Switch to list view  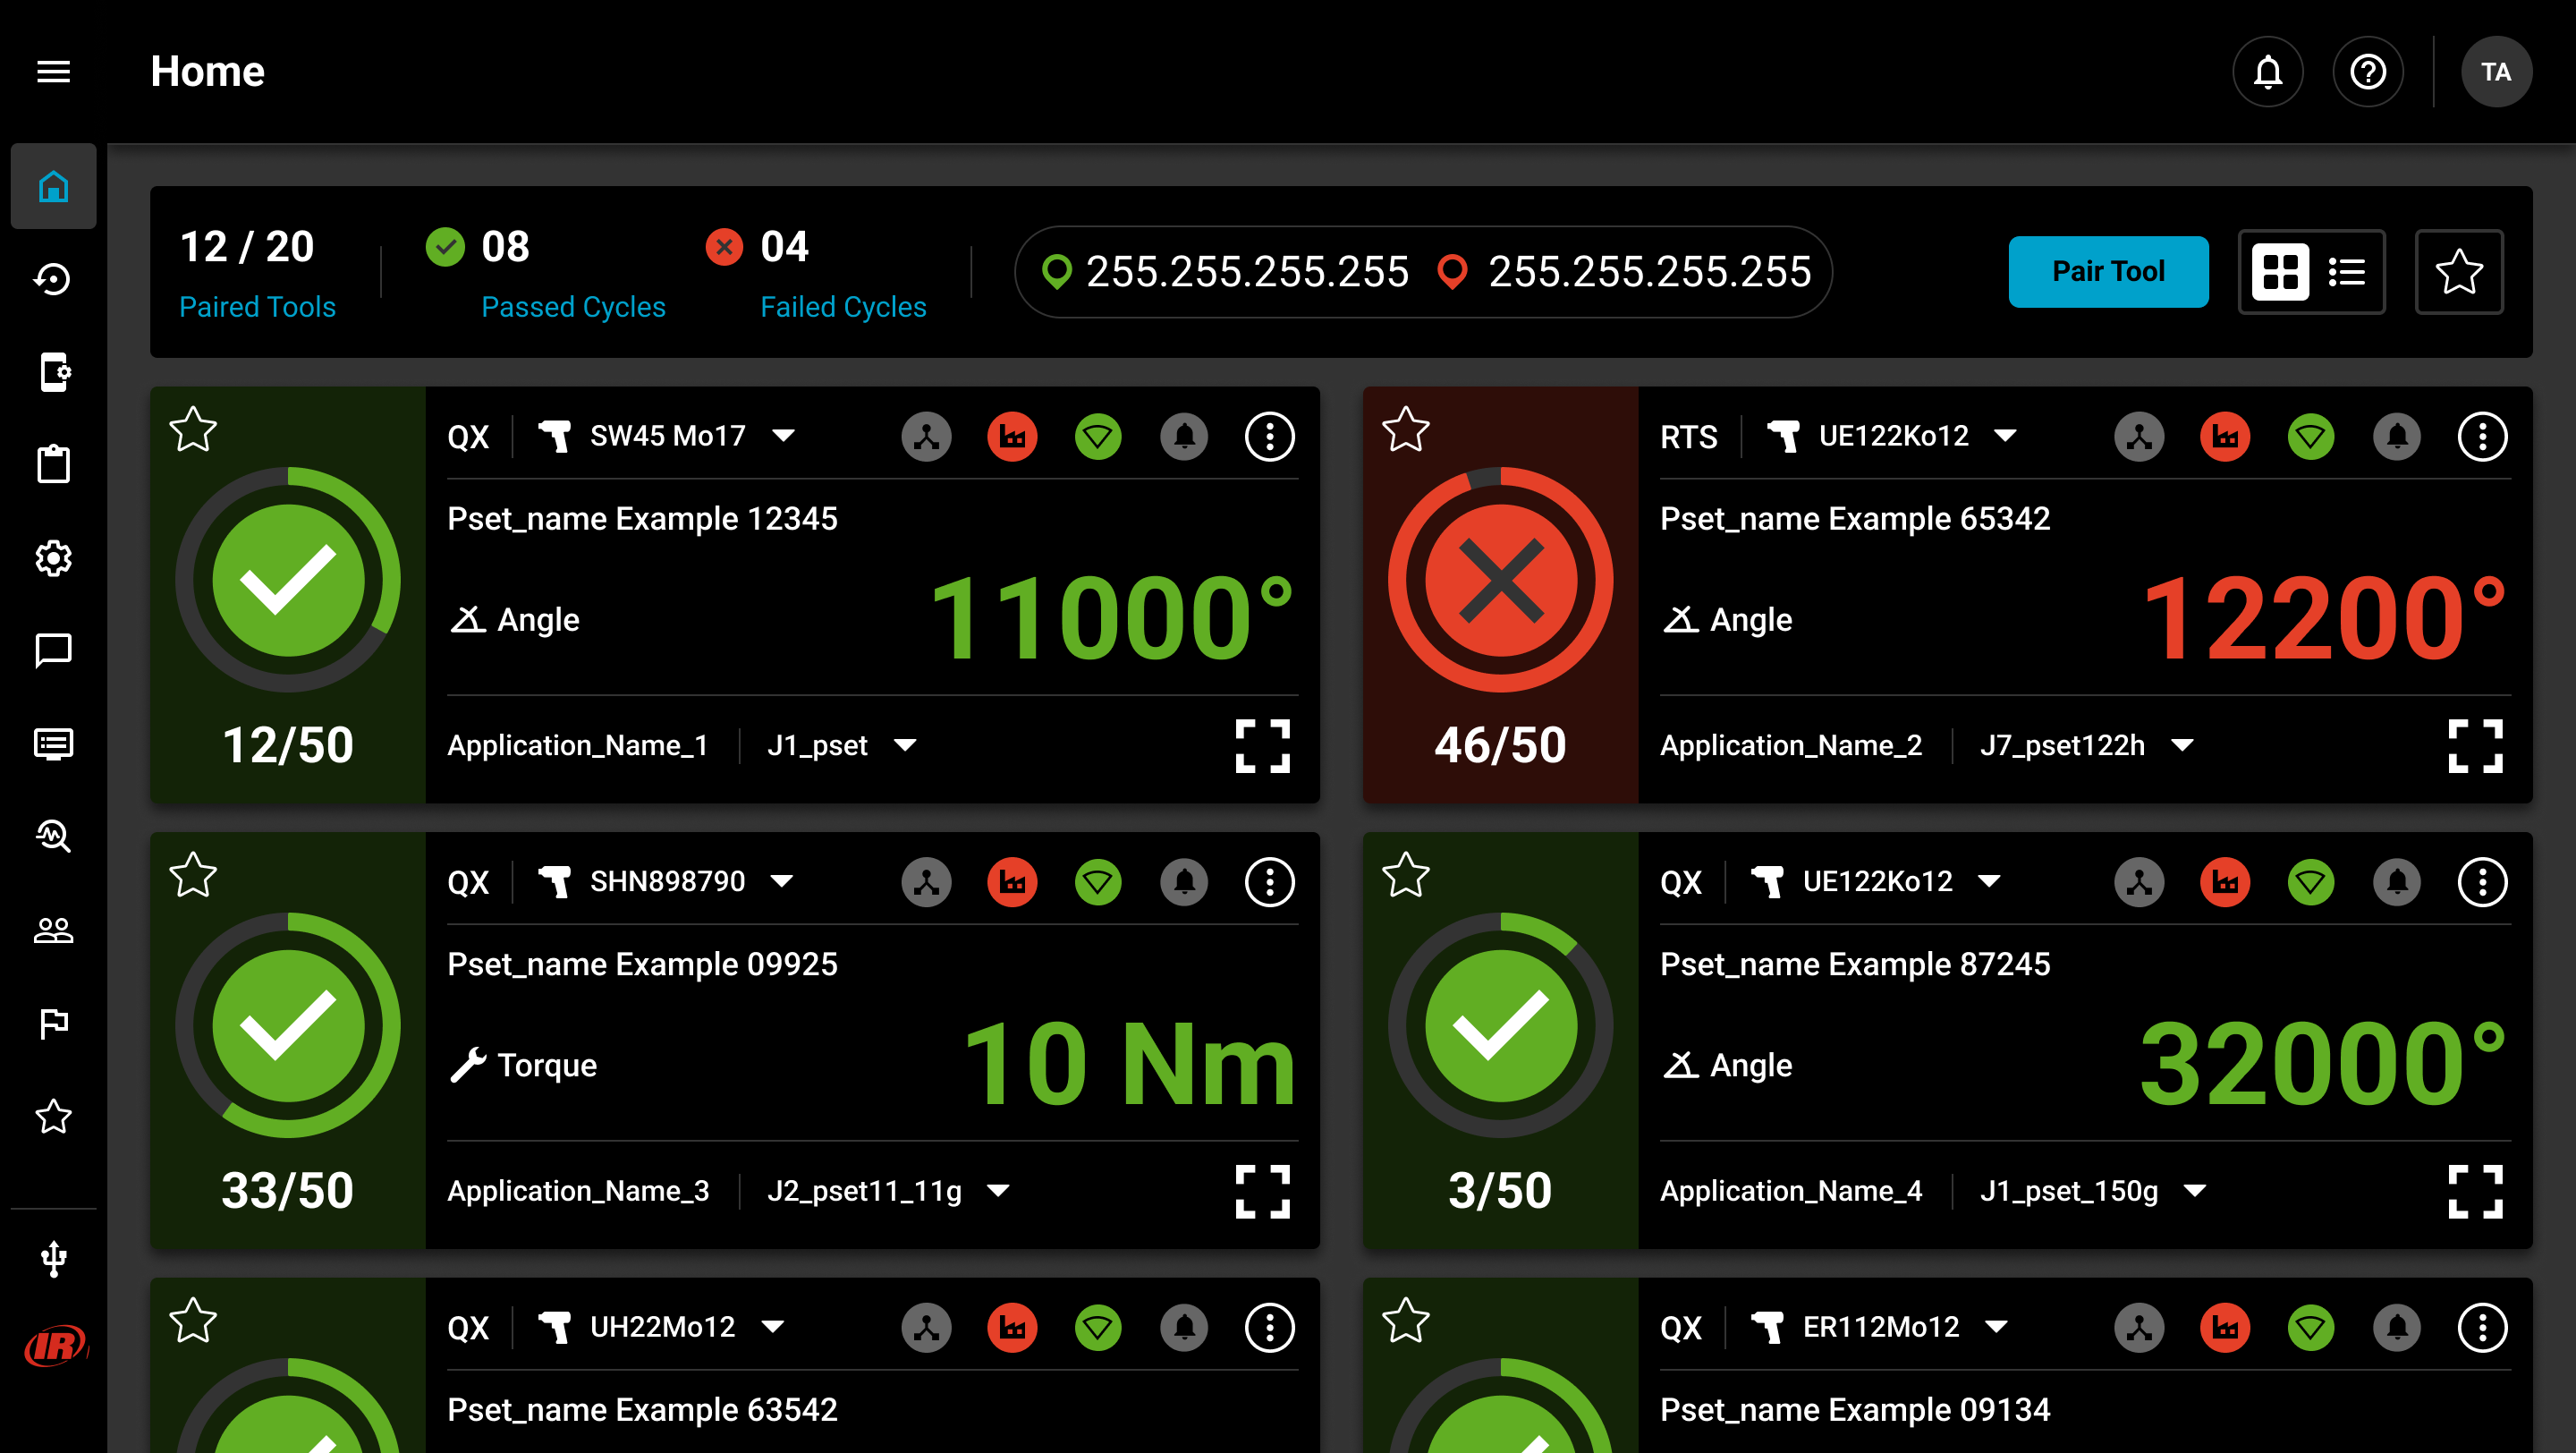pyautogui.click(x=2346, y=272)
